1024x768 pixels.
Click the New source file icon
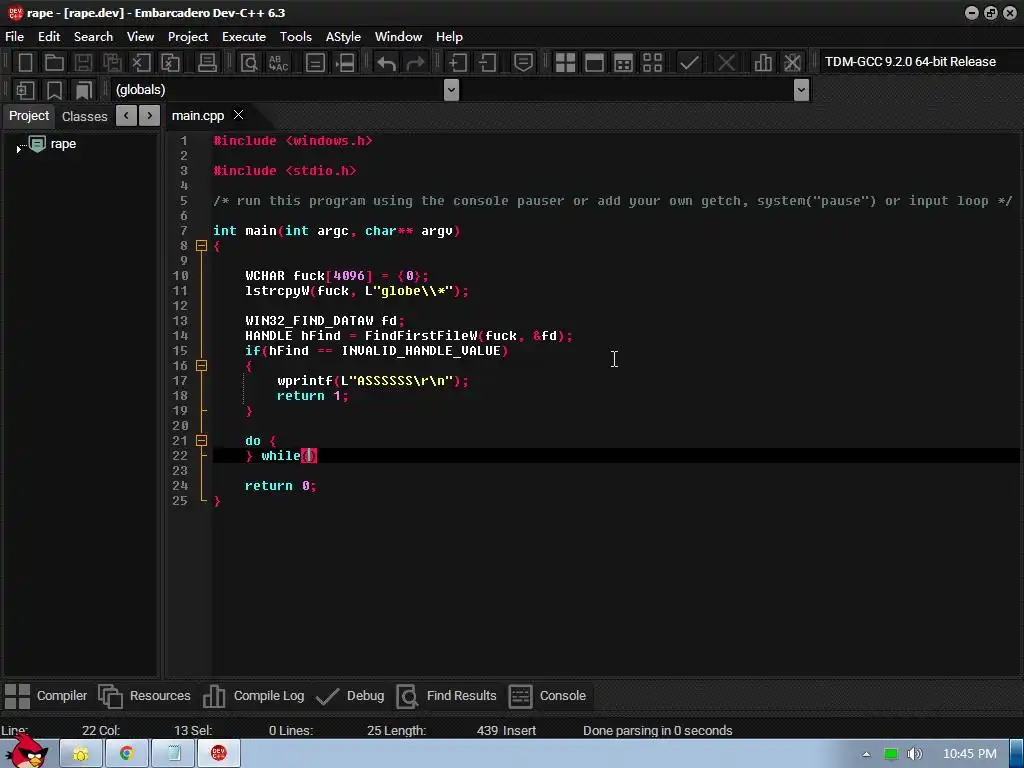pyautogui.click(x=25, y=62)
